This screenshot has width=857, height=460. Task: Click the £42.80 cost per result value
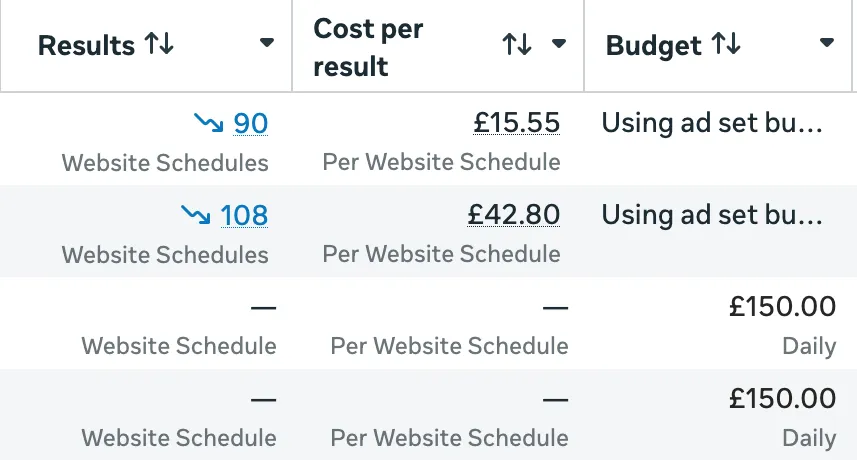pyautogui.click(x=513, y=215)
